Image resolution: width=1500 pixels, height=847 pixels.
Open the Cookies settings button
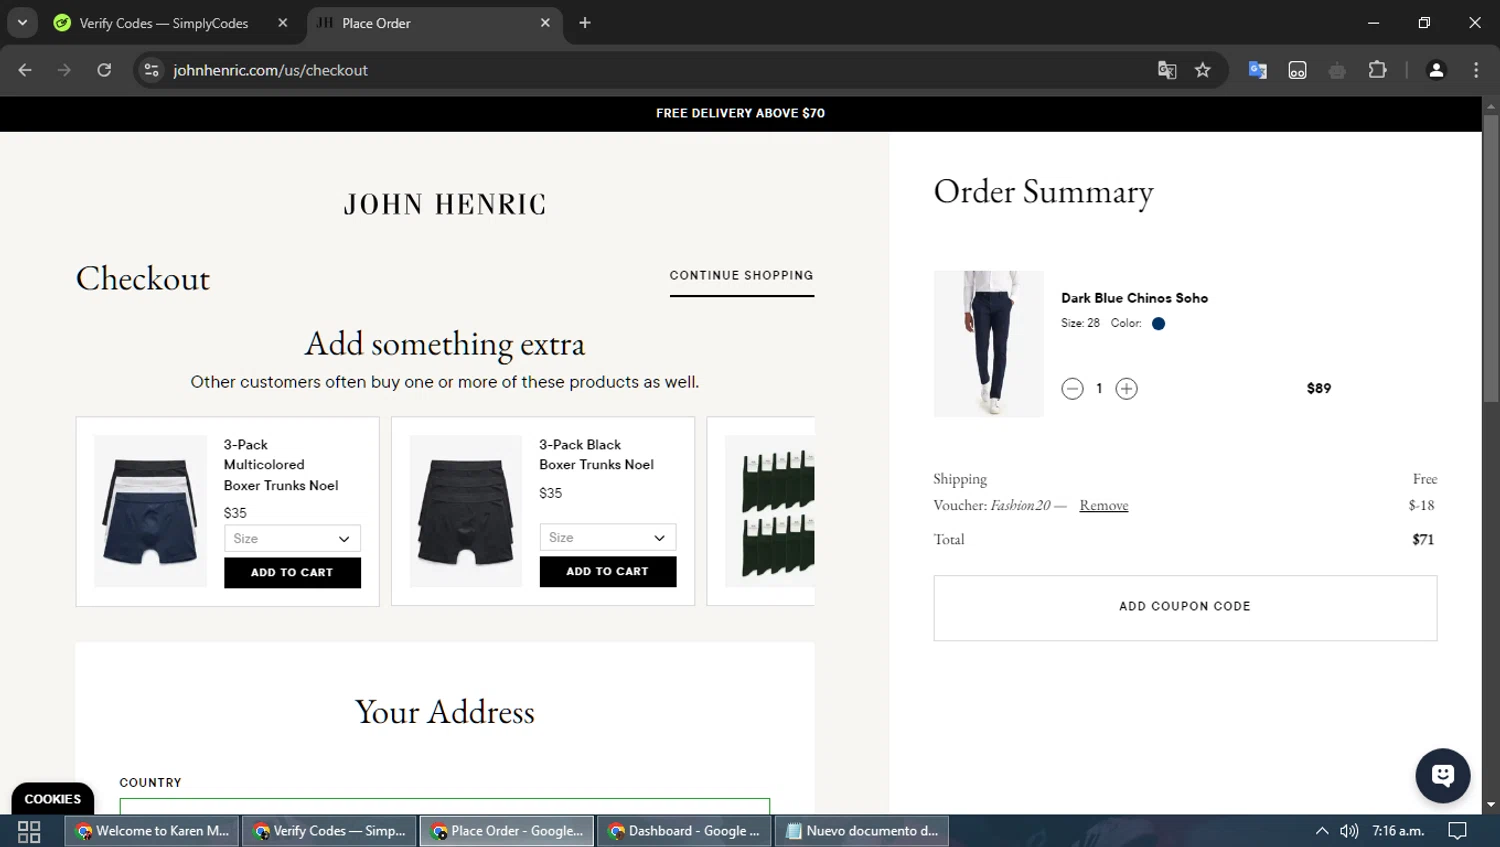[53, 799]
